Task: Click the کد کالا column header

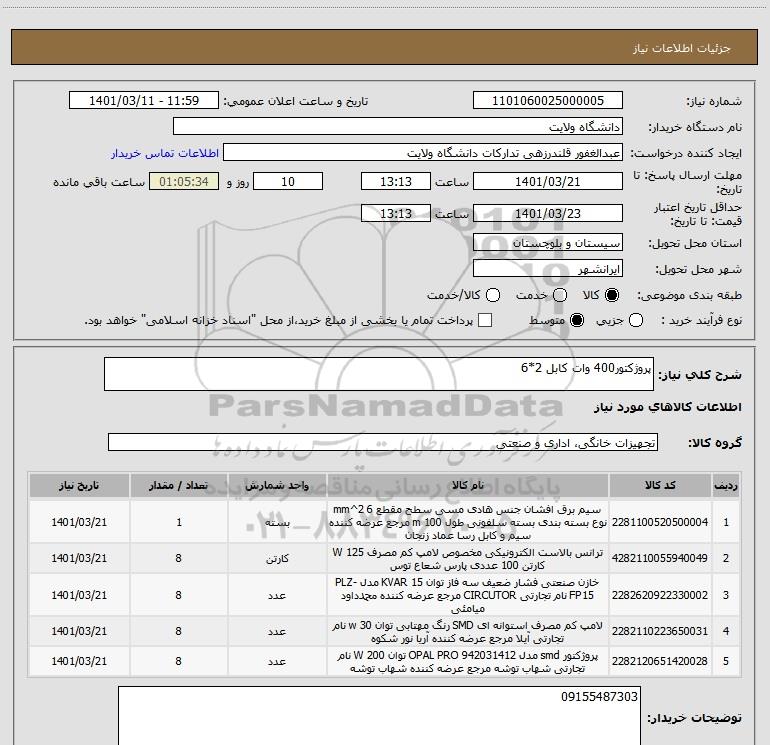Action: [x=660, y=486]
